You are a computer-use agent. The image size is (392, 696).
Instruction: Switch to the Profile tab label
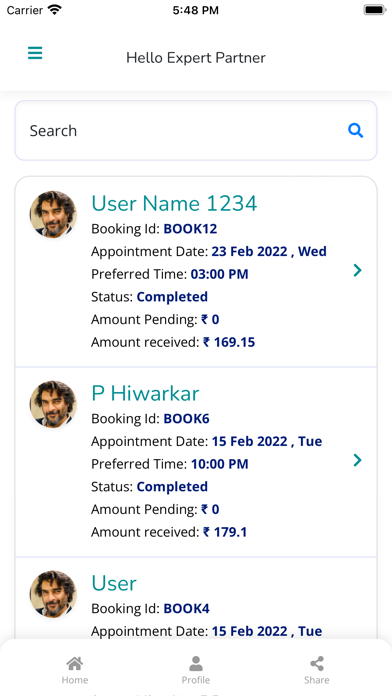tap(196, 680)
